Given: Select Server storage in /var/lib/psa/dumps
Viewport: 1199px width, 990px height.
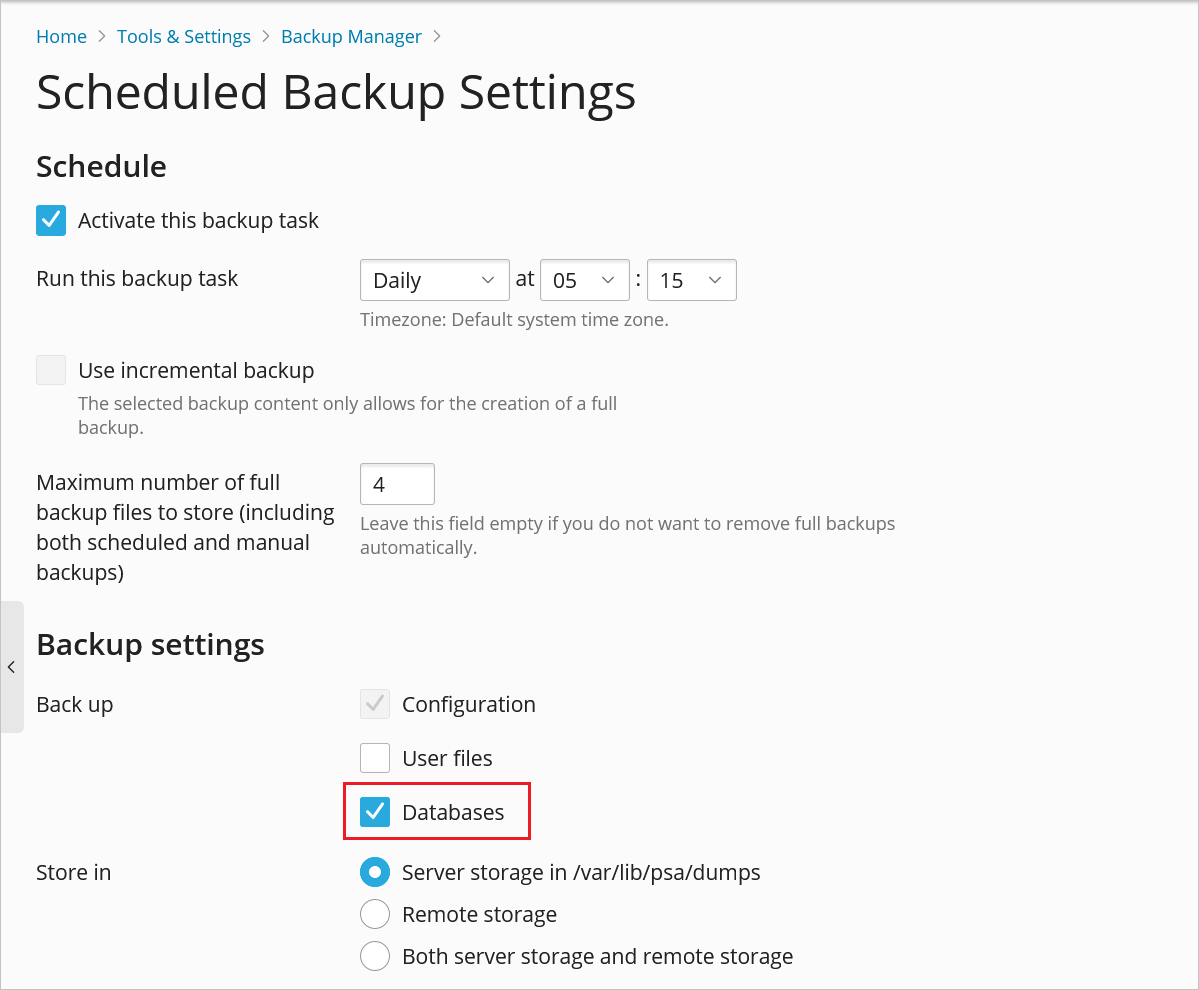Looking at the screenshot, I should (375, 873).
